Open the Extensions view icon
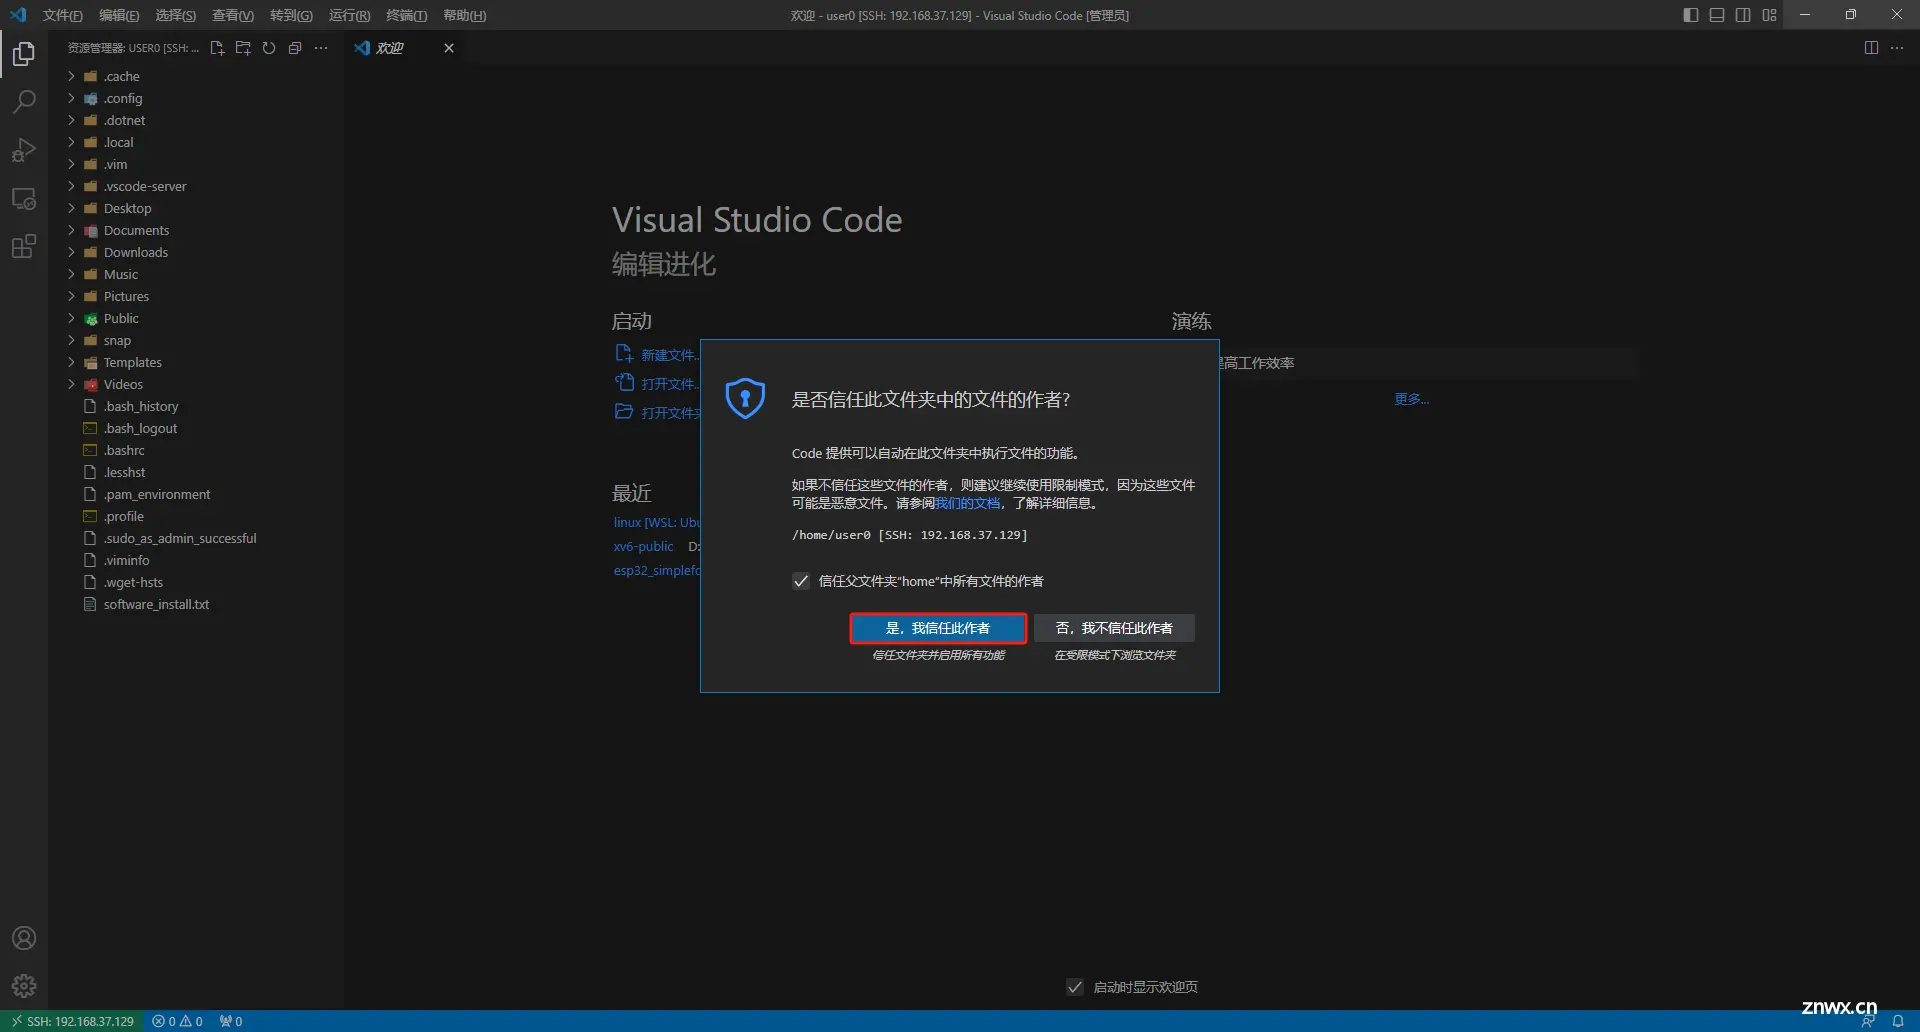The image size is (1920, 1032). click(x=24, y=246)
